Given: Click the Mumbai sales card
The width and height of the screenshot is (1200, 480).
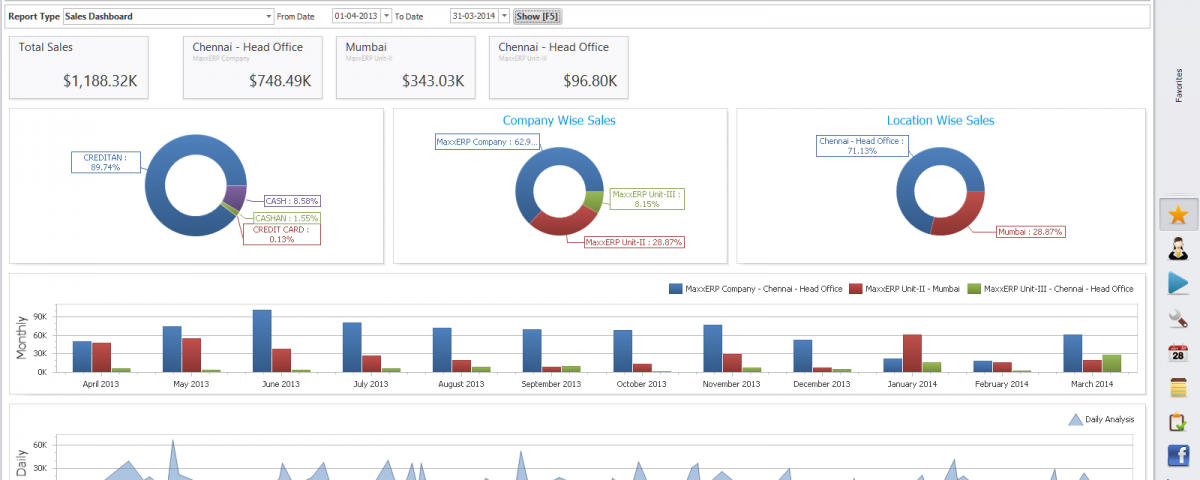Looking at the screenshot, I should 405,68.
